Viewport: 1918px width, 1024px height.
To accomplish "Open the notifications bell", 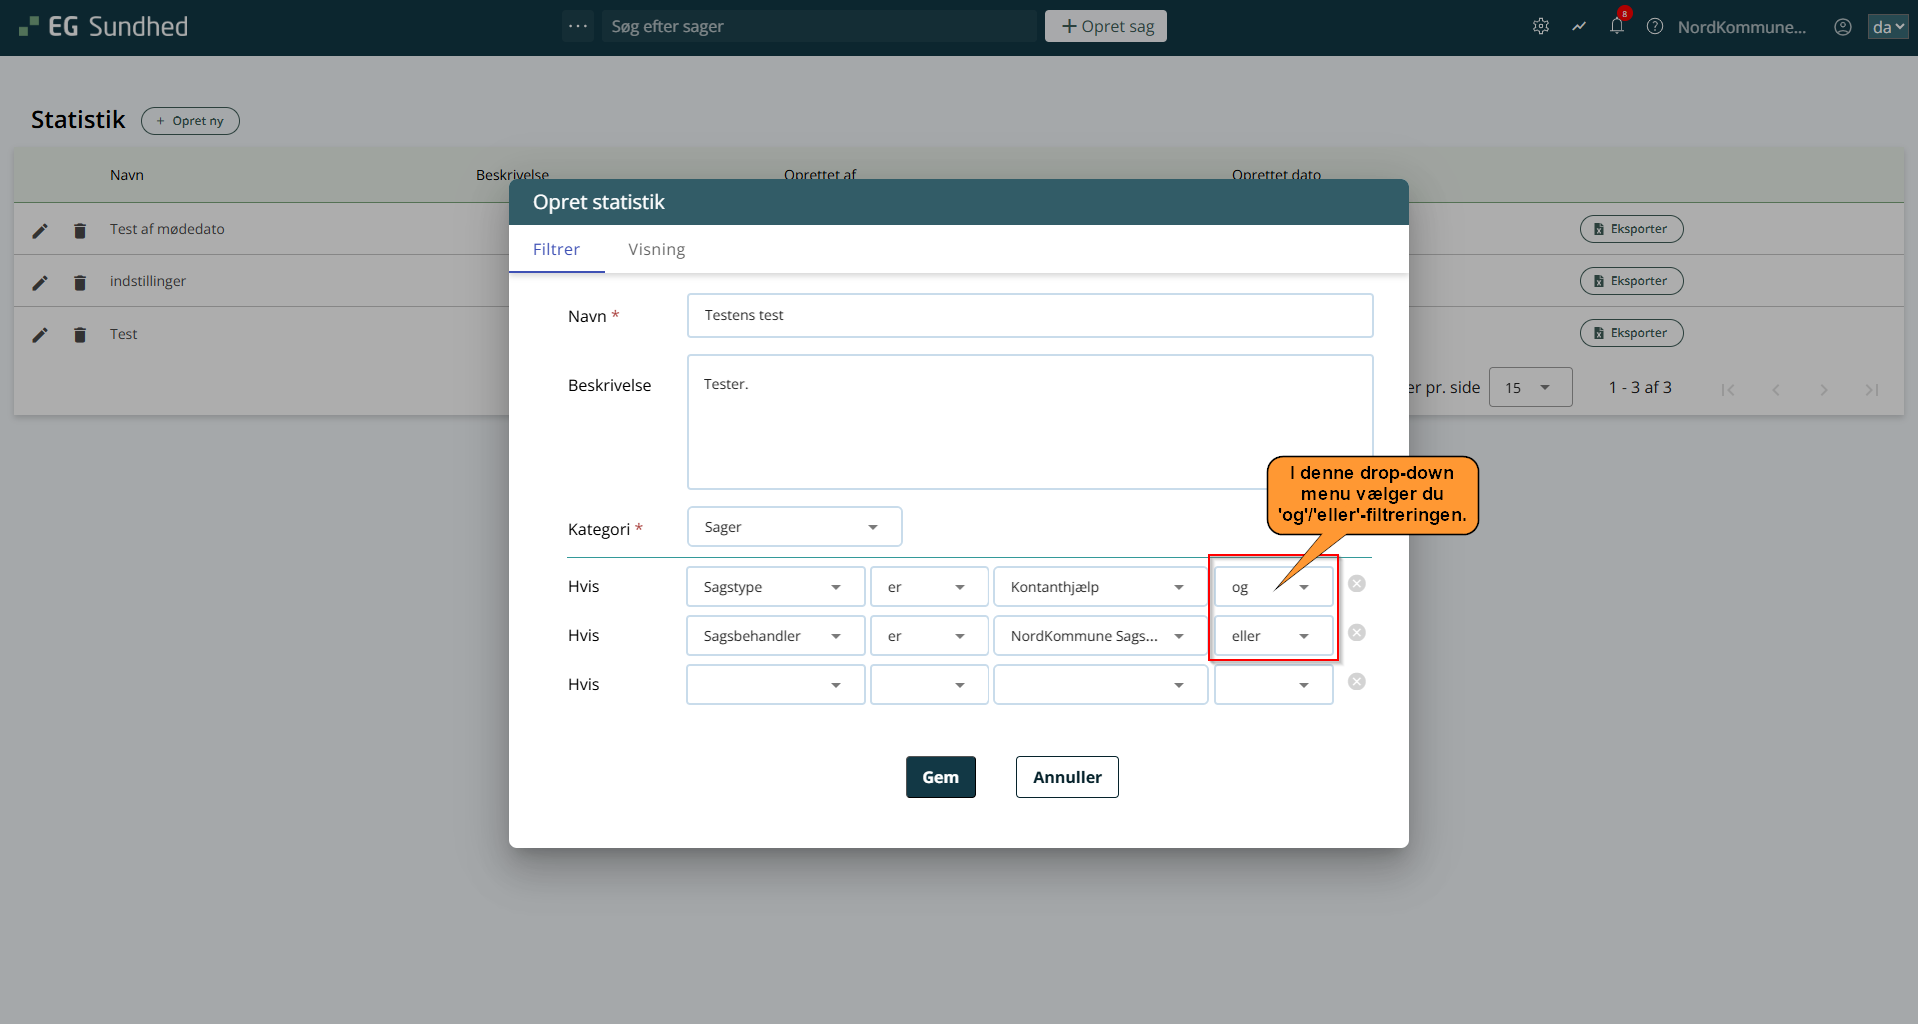I will pyautogui.click(x=1616, y=27).
